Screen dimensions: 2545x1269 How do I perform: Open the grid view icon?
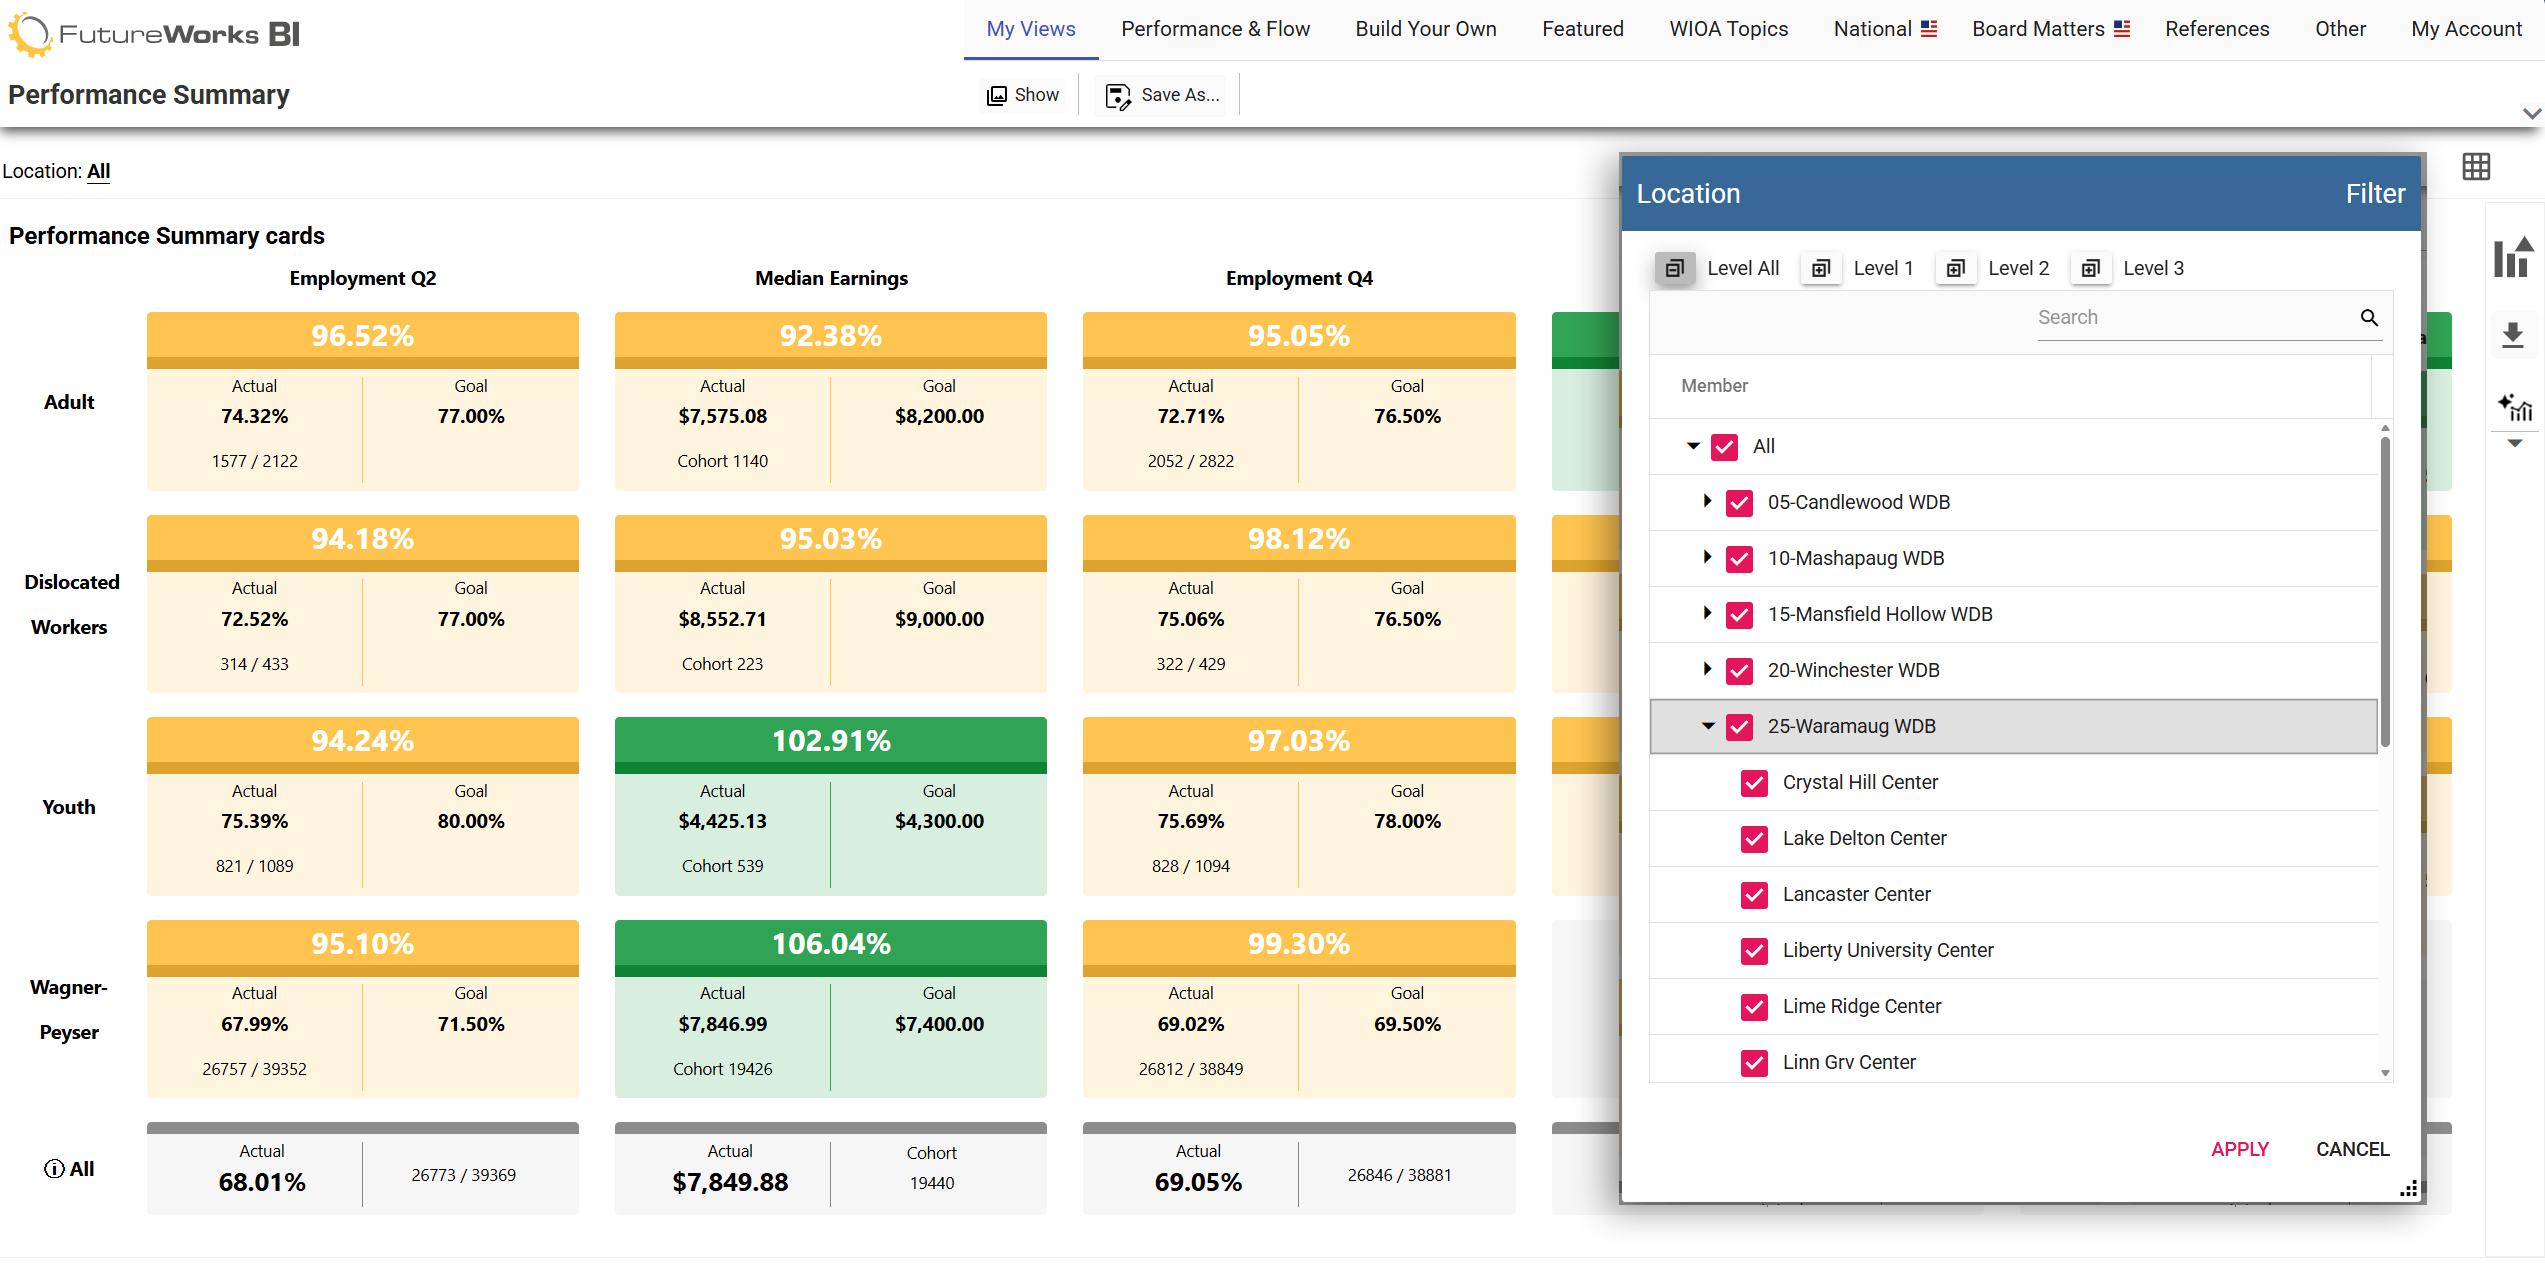point(2476,167)
